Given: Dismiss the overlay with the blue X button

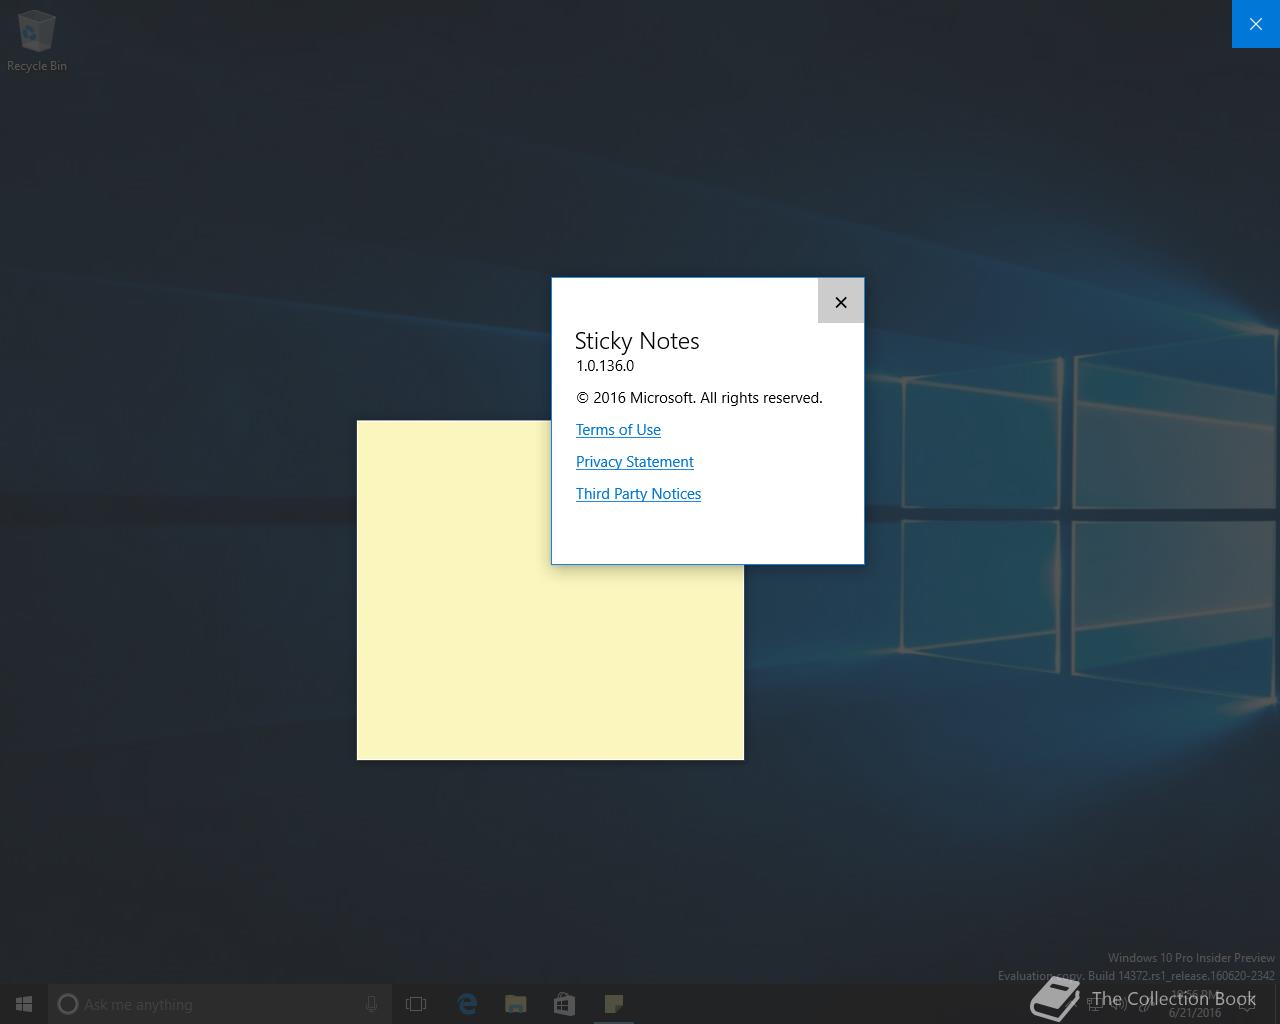Looking at the screenshot, I should click(1256, 24).
